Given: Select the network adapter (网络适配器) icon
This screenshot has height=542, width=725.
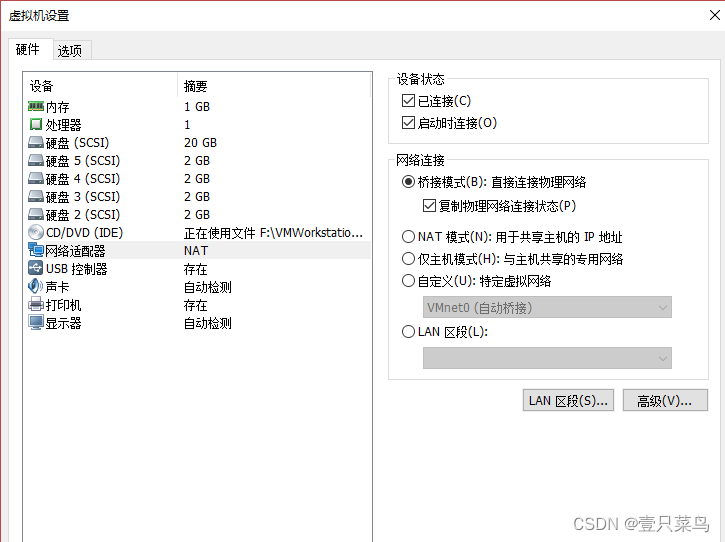Looking at the screenshot, I should [36, 250].
